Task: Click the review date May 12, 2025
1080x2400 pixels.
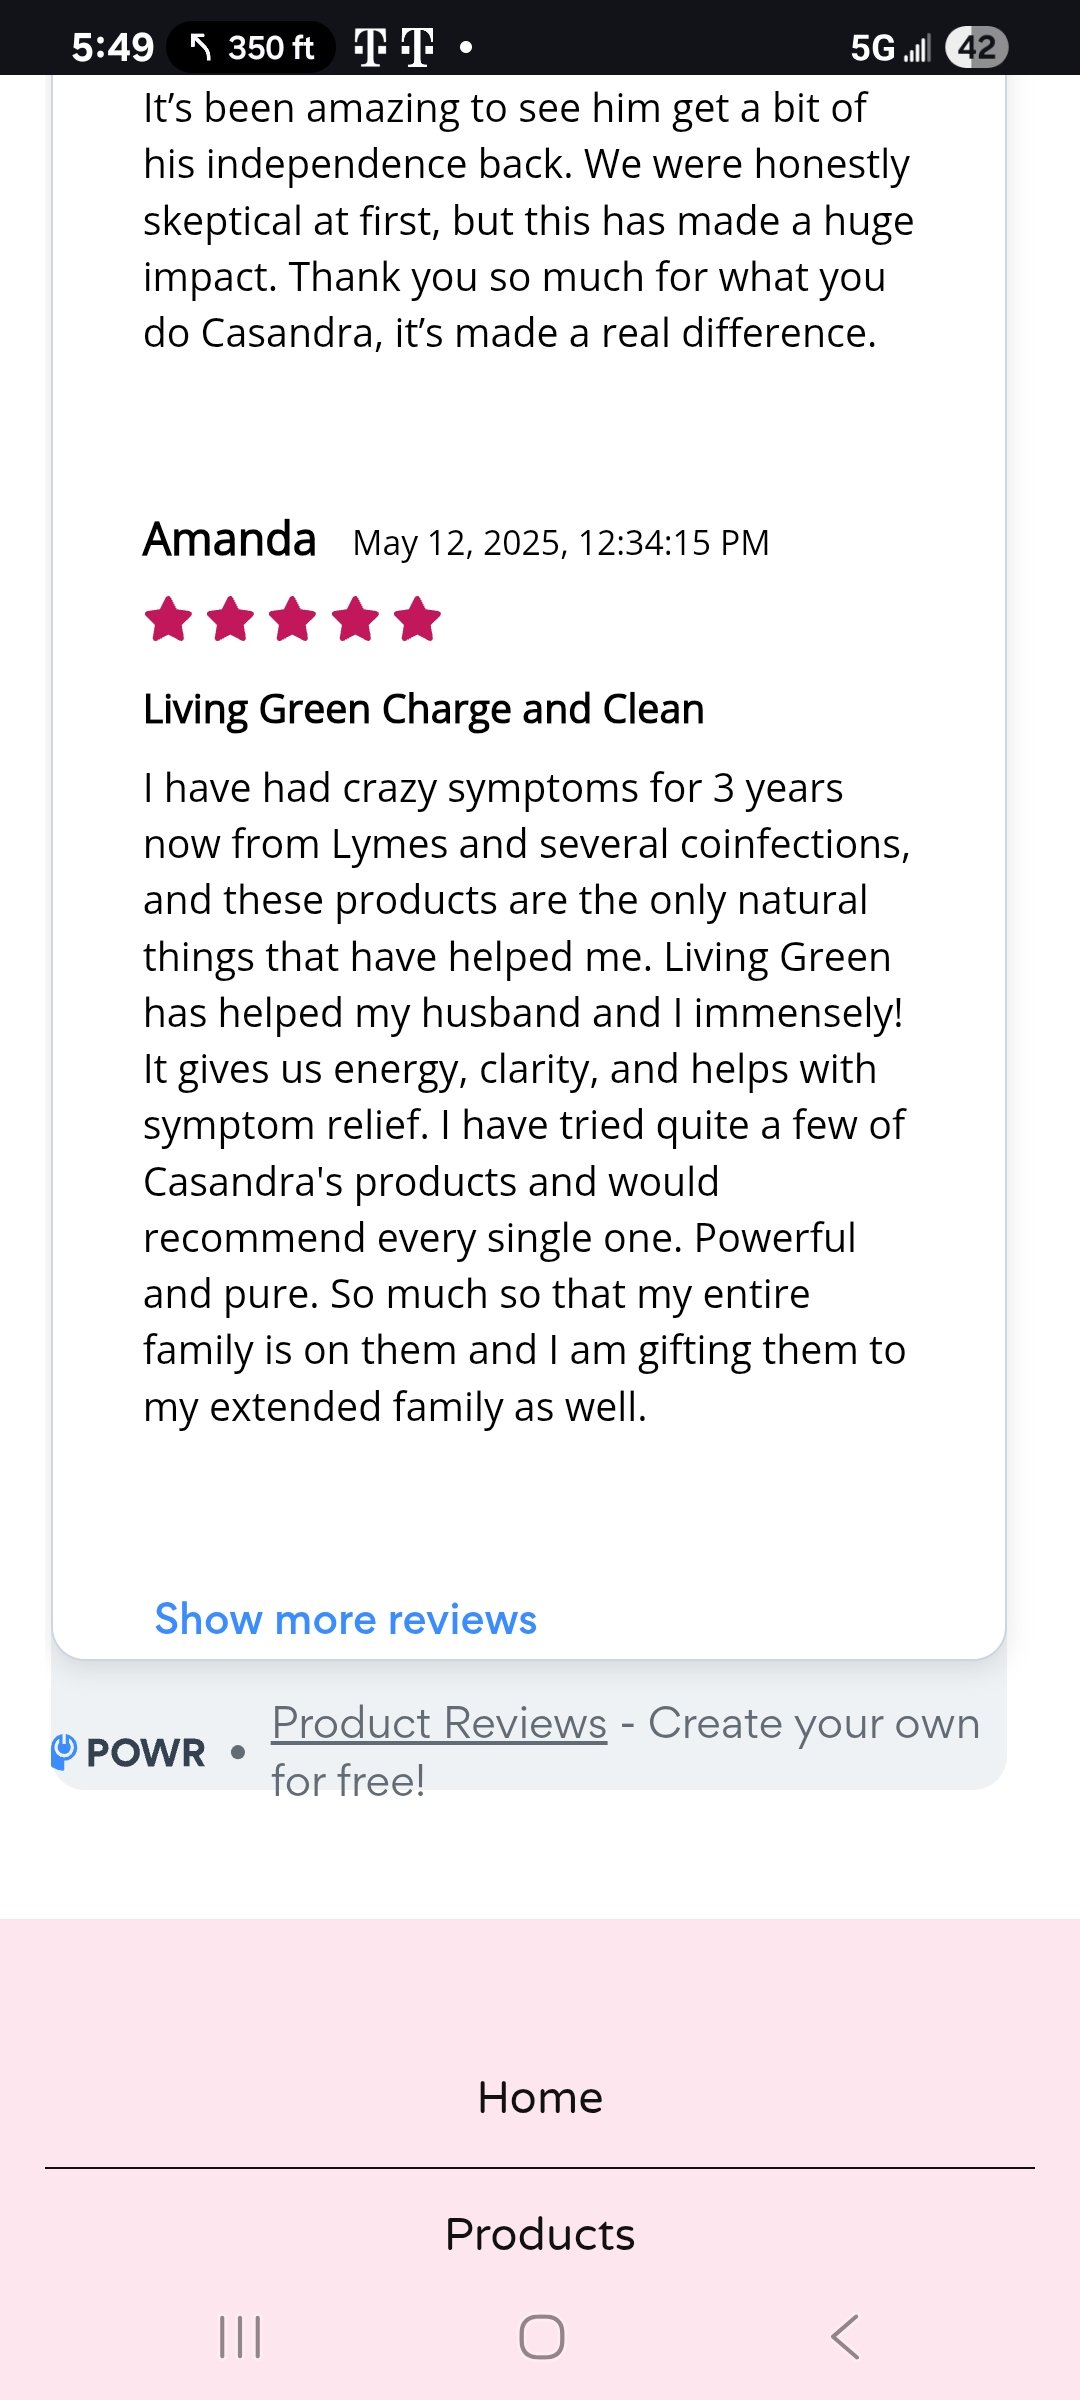Action: click(561, 543)
